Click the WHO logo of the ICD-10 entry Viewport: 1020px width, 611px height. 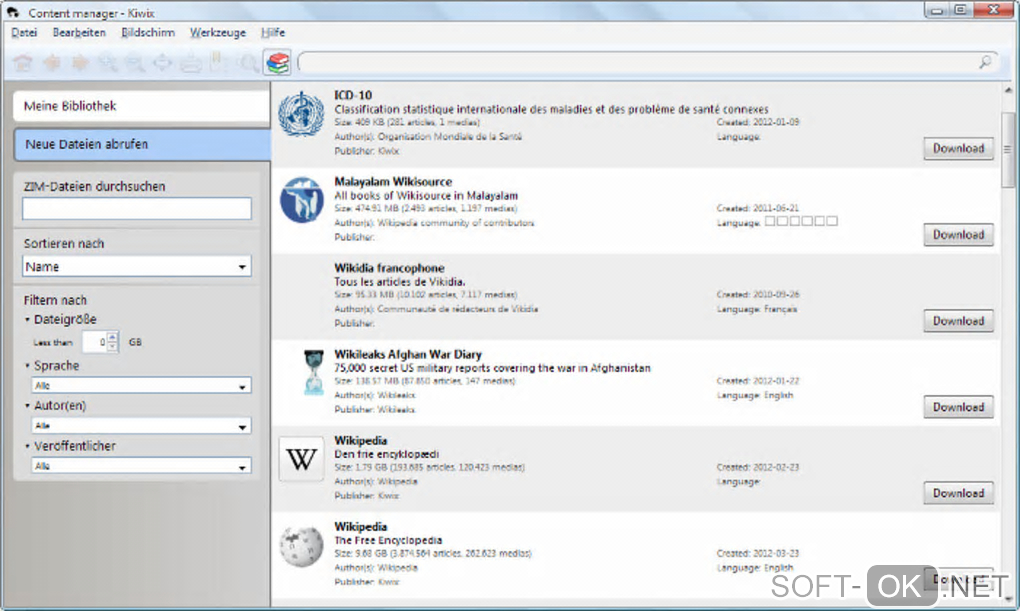(301, 114)
